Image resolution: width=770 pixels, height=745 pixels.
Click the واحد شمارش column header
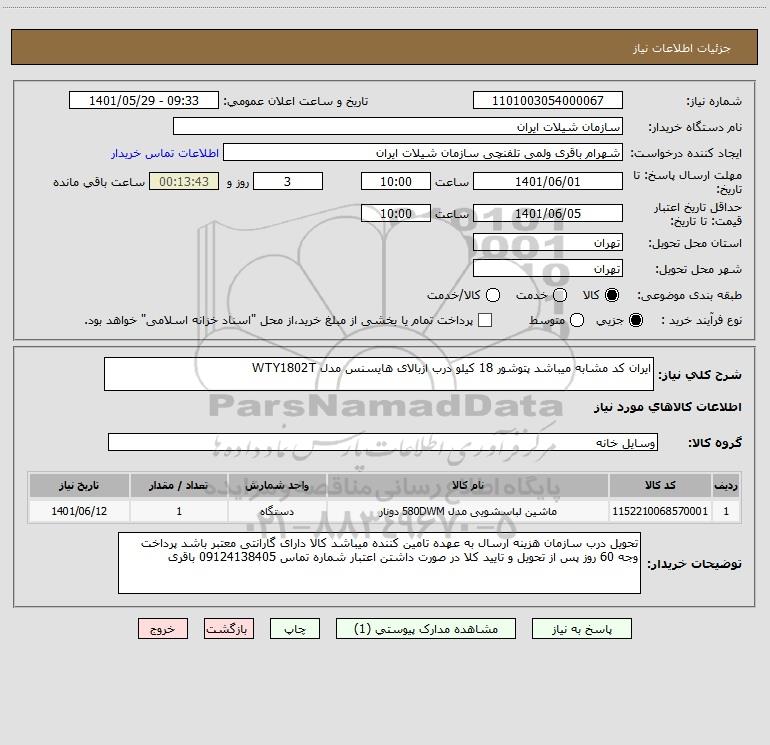(277, 485)
